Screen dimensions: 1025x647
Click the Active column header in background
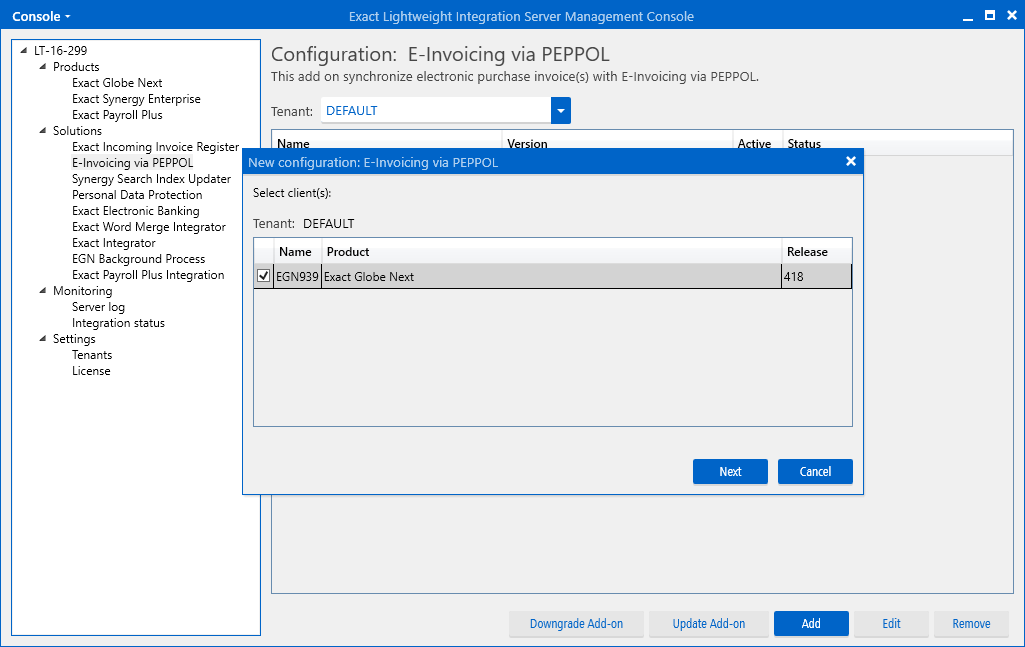(754, 143)
